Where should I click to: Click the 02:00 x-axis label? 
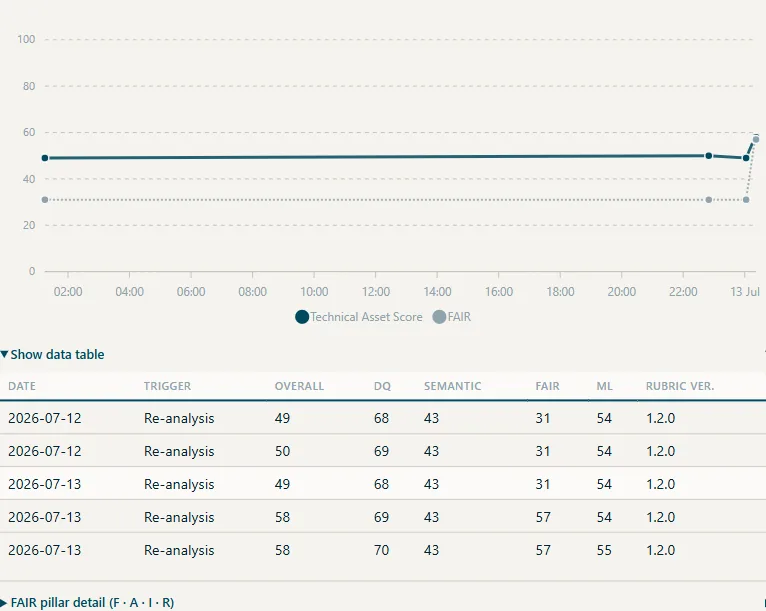click(68, 292)
